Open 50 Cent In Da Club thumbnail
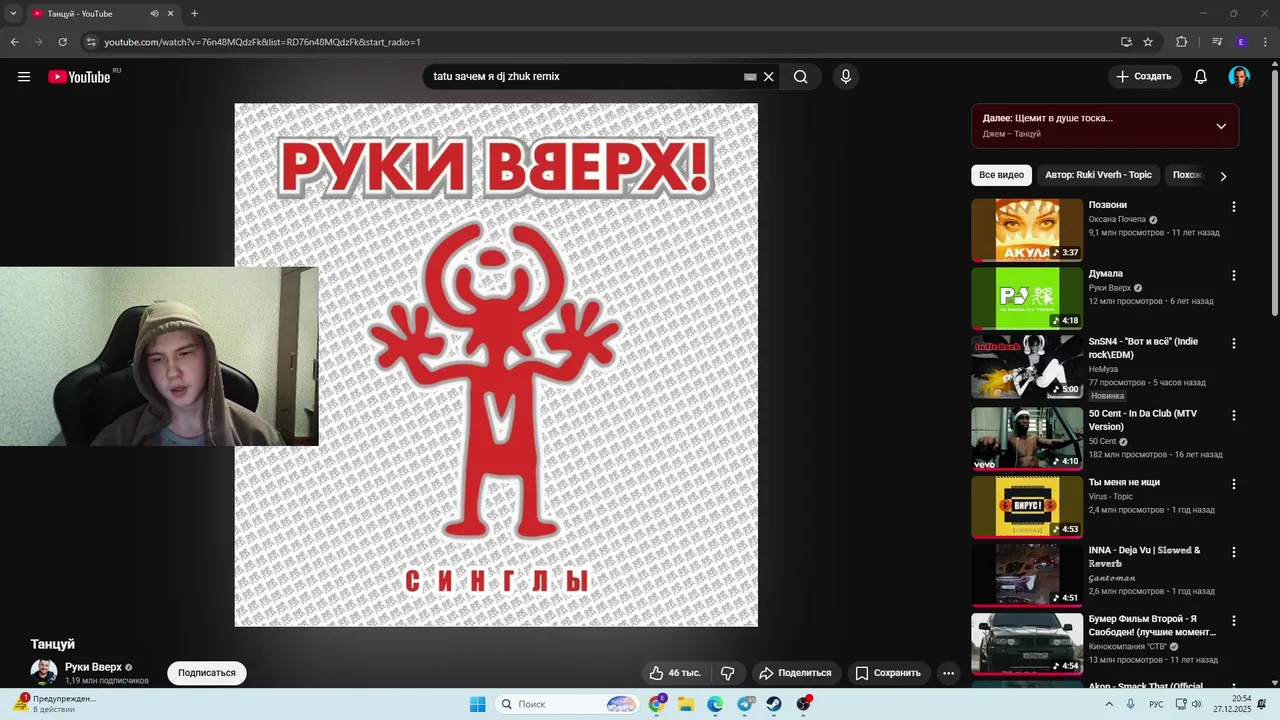This screenshot has height=720, width=1280. pos(1027,438)
